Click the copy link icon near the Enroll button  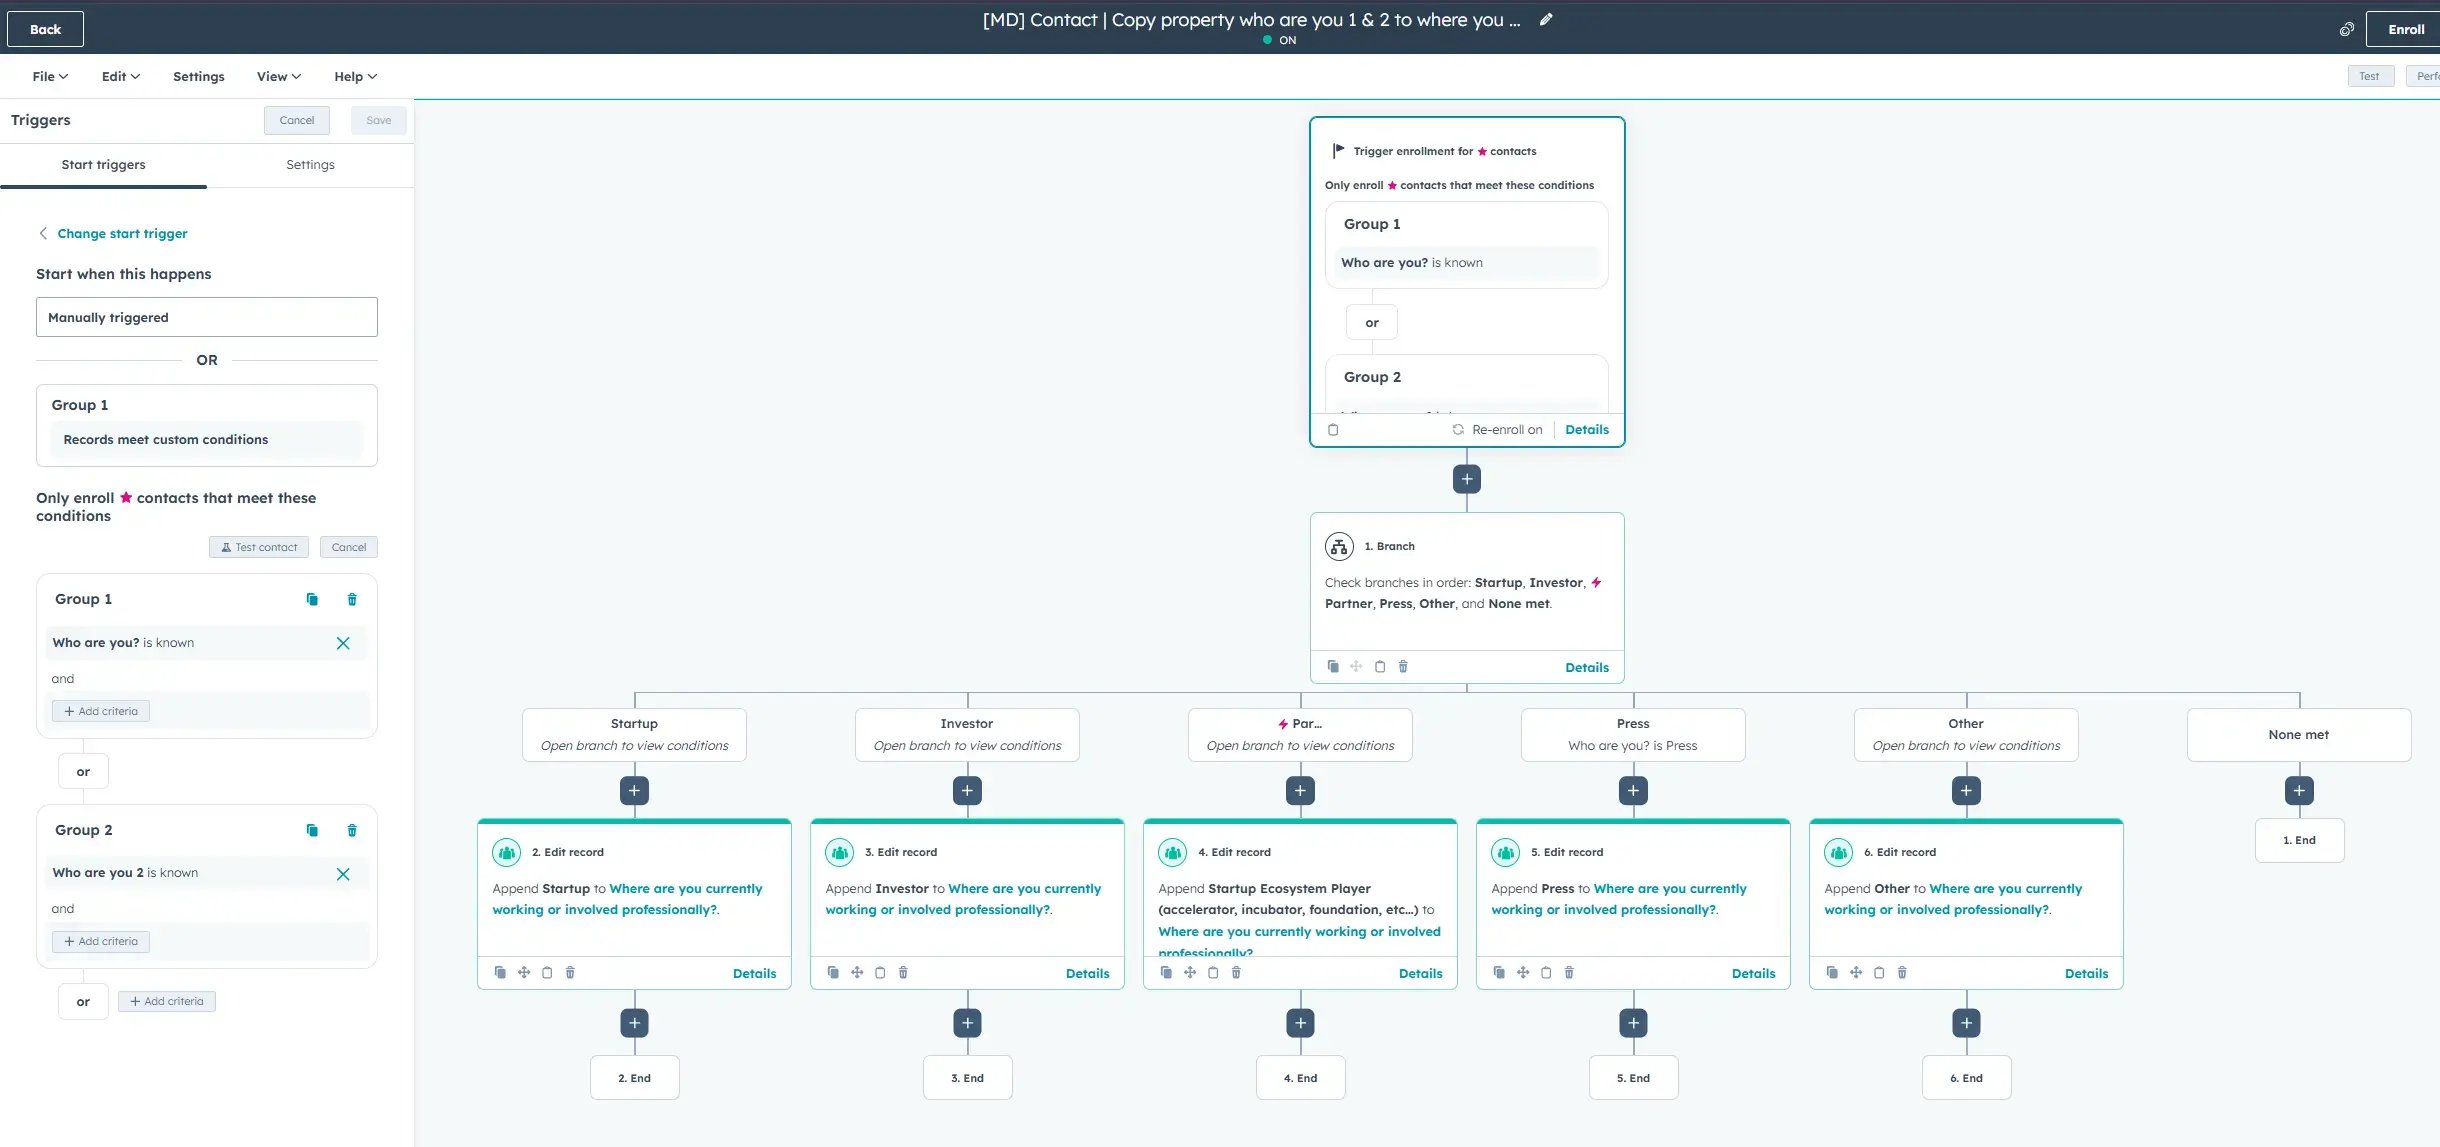2346,29
